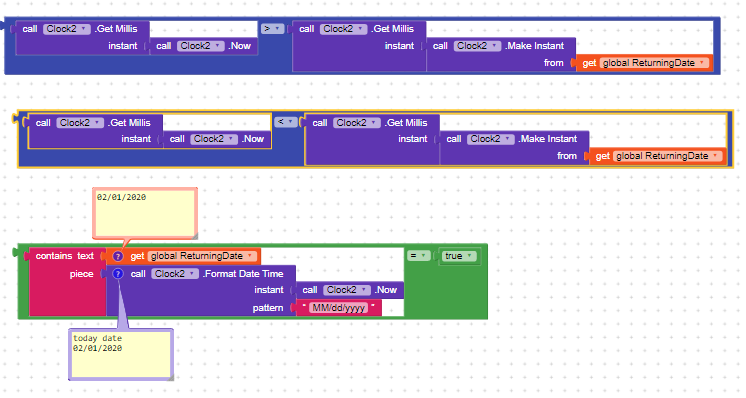Click the help icon beside get global ReturningDate

pyautogui.click(x=118, y=256)
